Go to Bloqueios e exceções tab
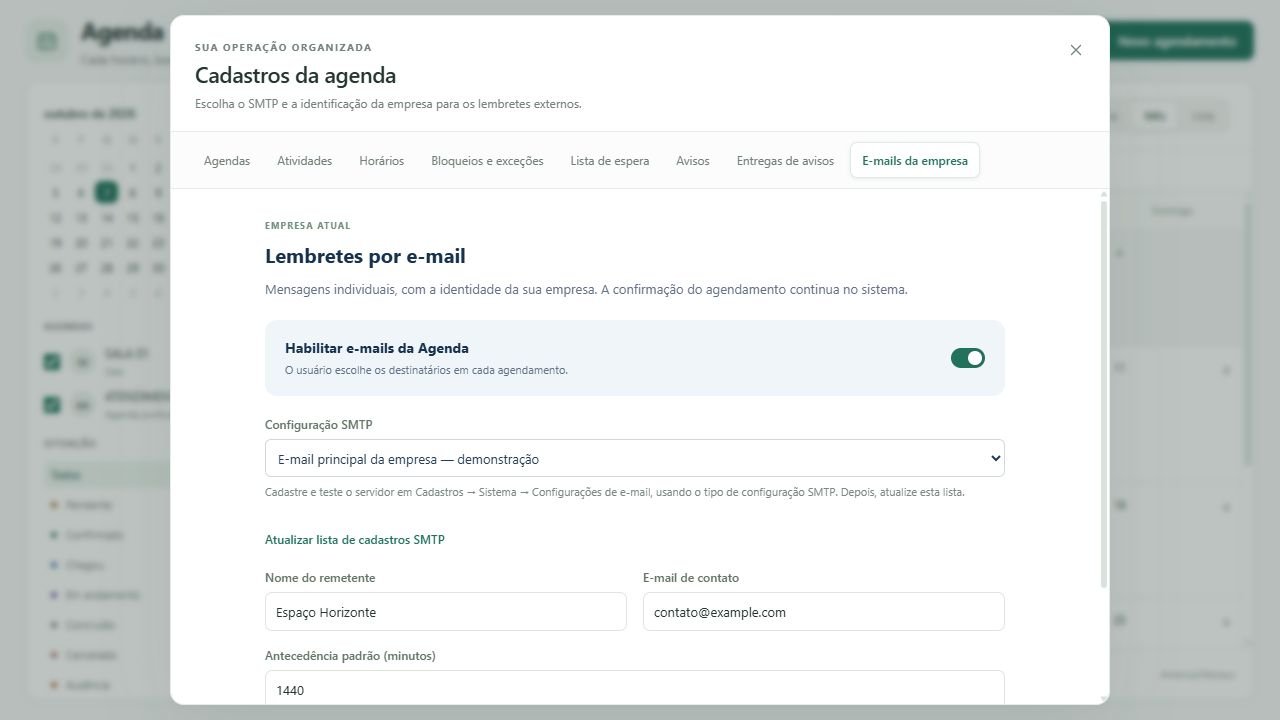The image size is (1280, 720). point(487,160)
